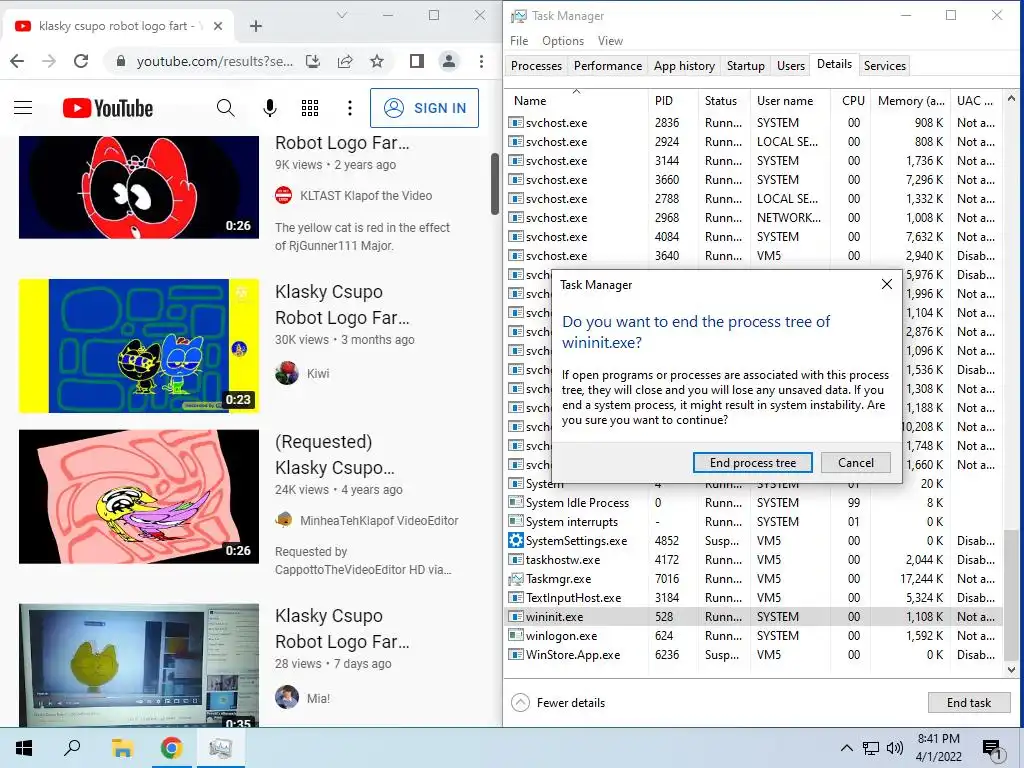1024x768 pixels.
Task: Click the network tray icon
Action: point(871,748)
